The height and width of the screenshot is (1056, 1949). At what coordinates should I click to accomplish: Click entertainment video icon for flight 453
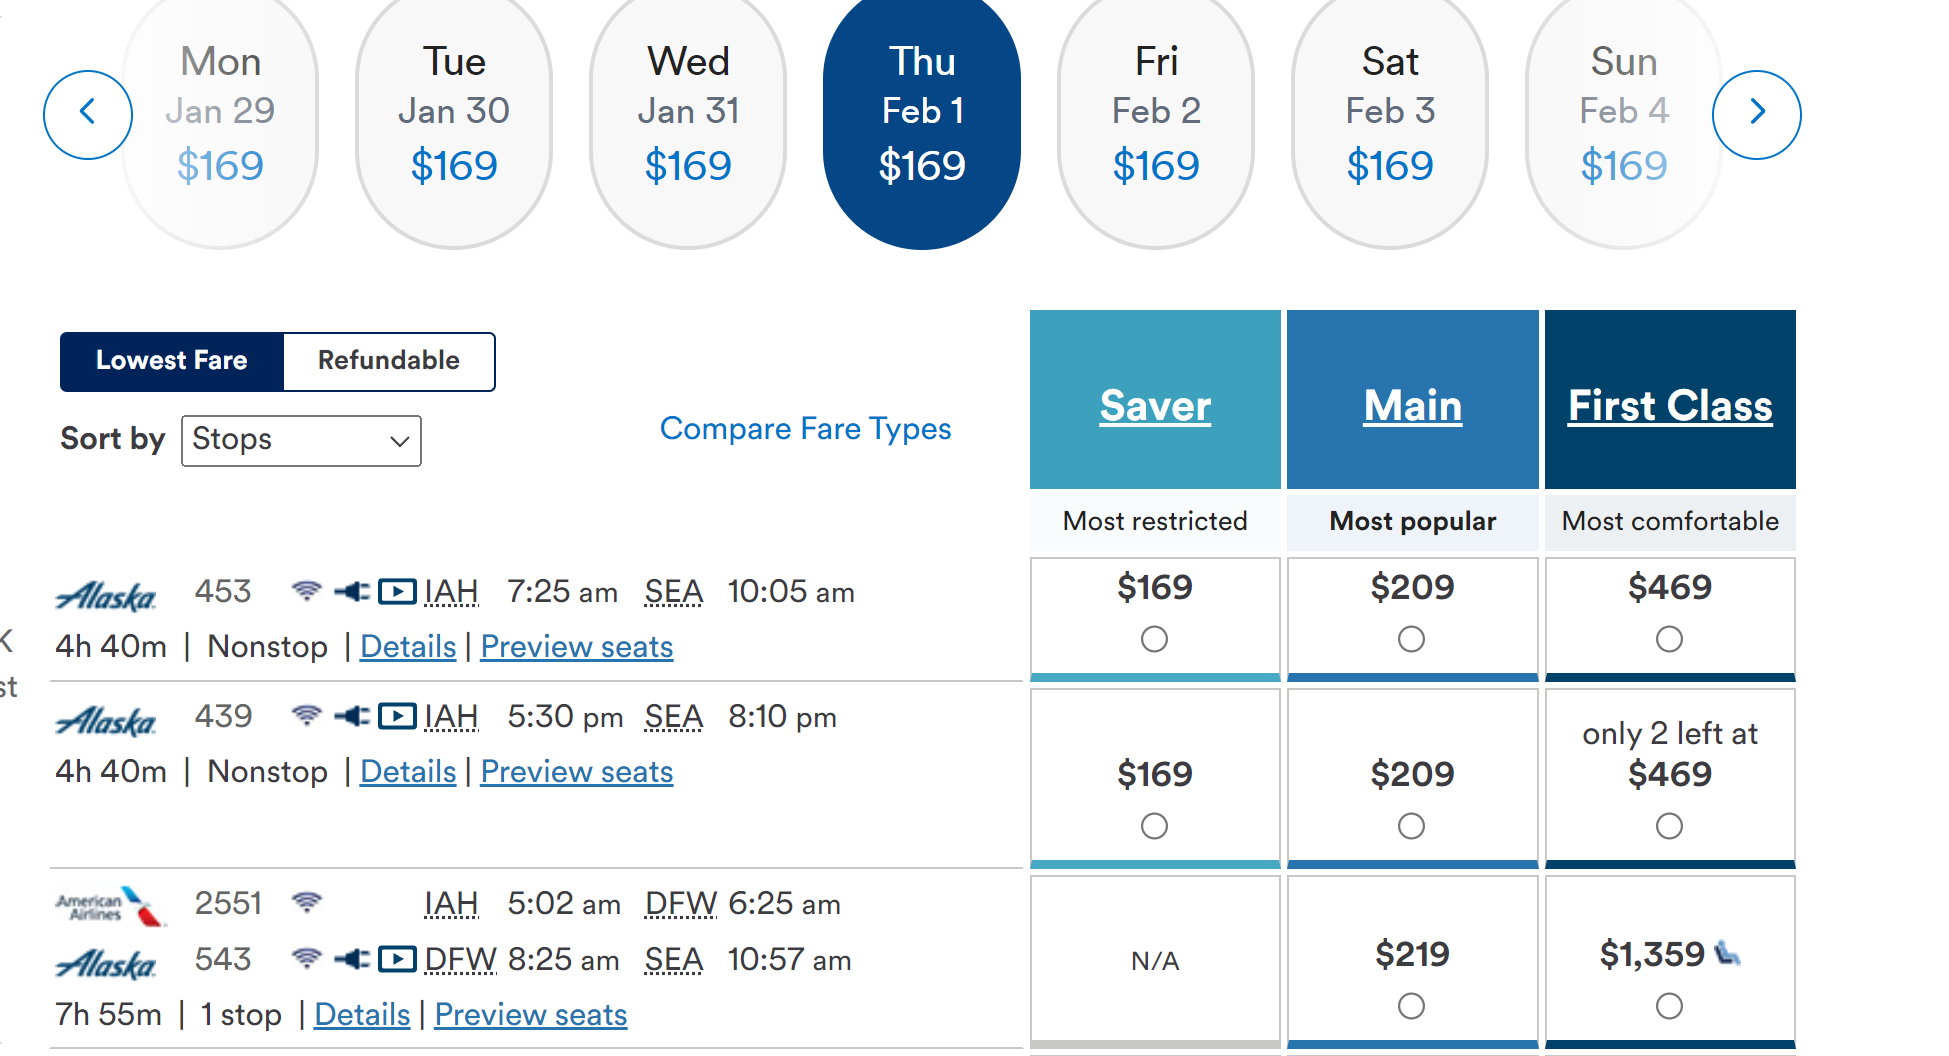click(397, 592)
